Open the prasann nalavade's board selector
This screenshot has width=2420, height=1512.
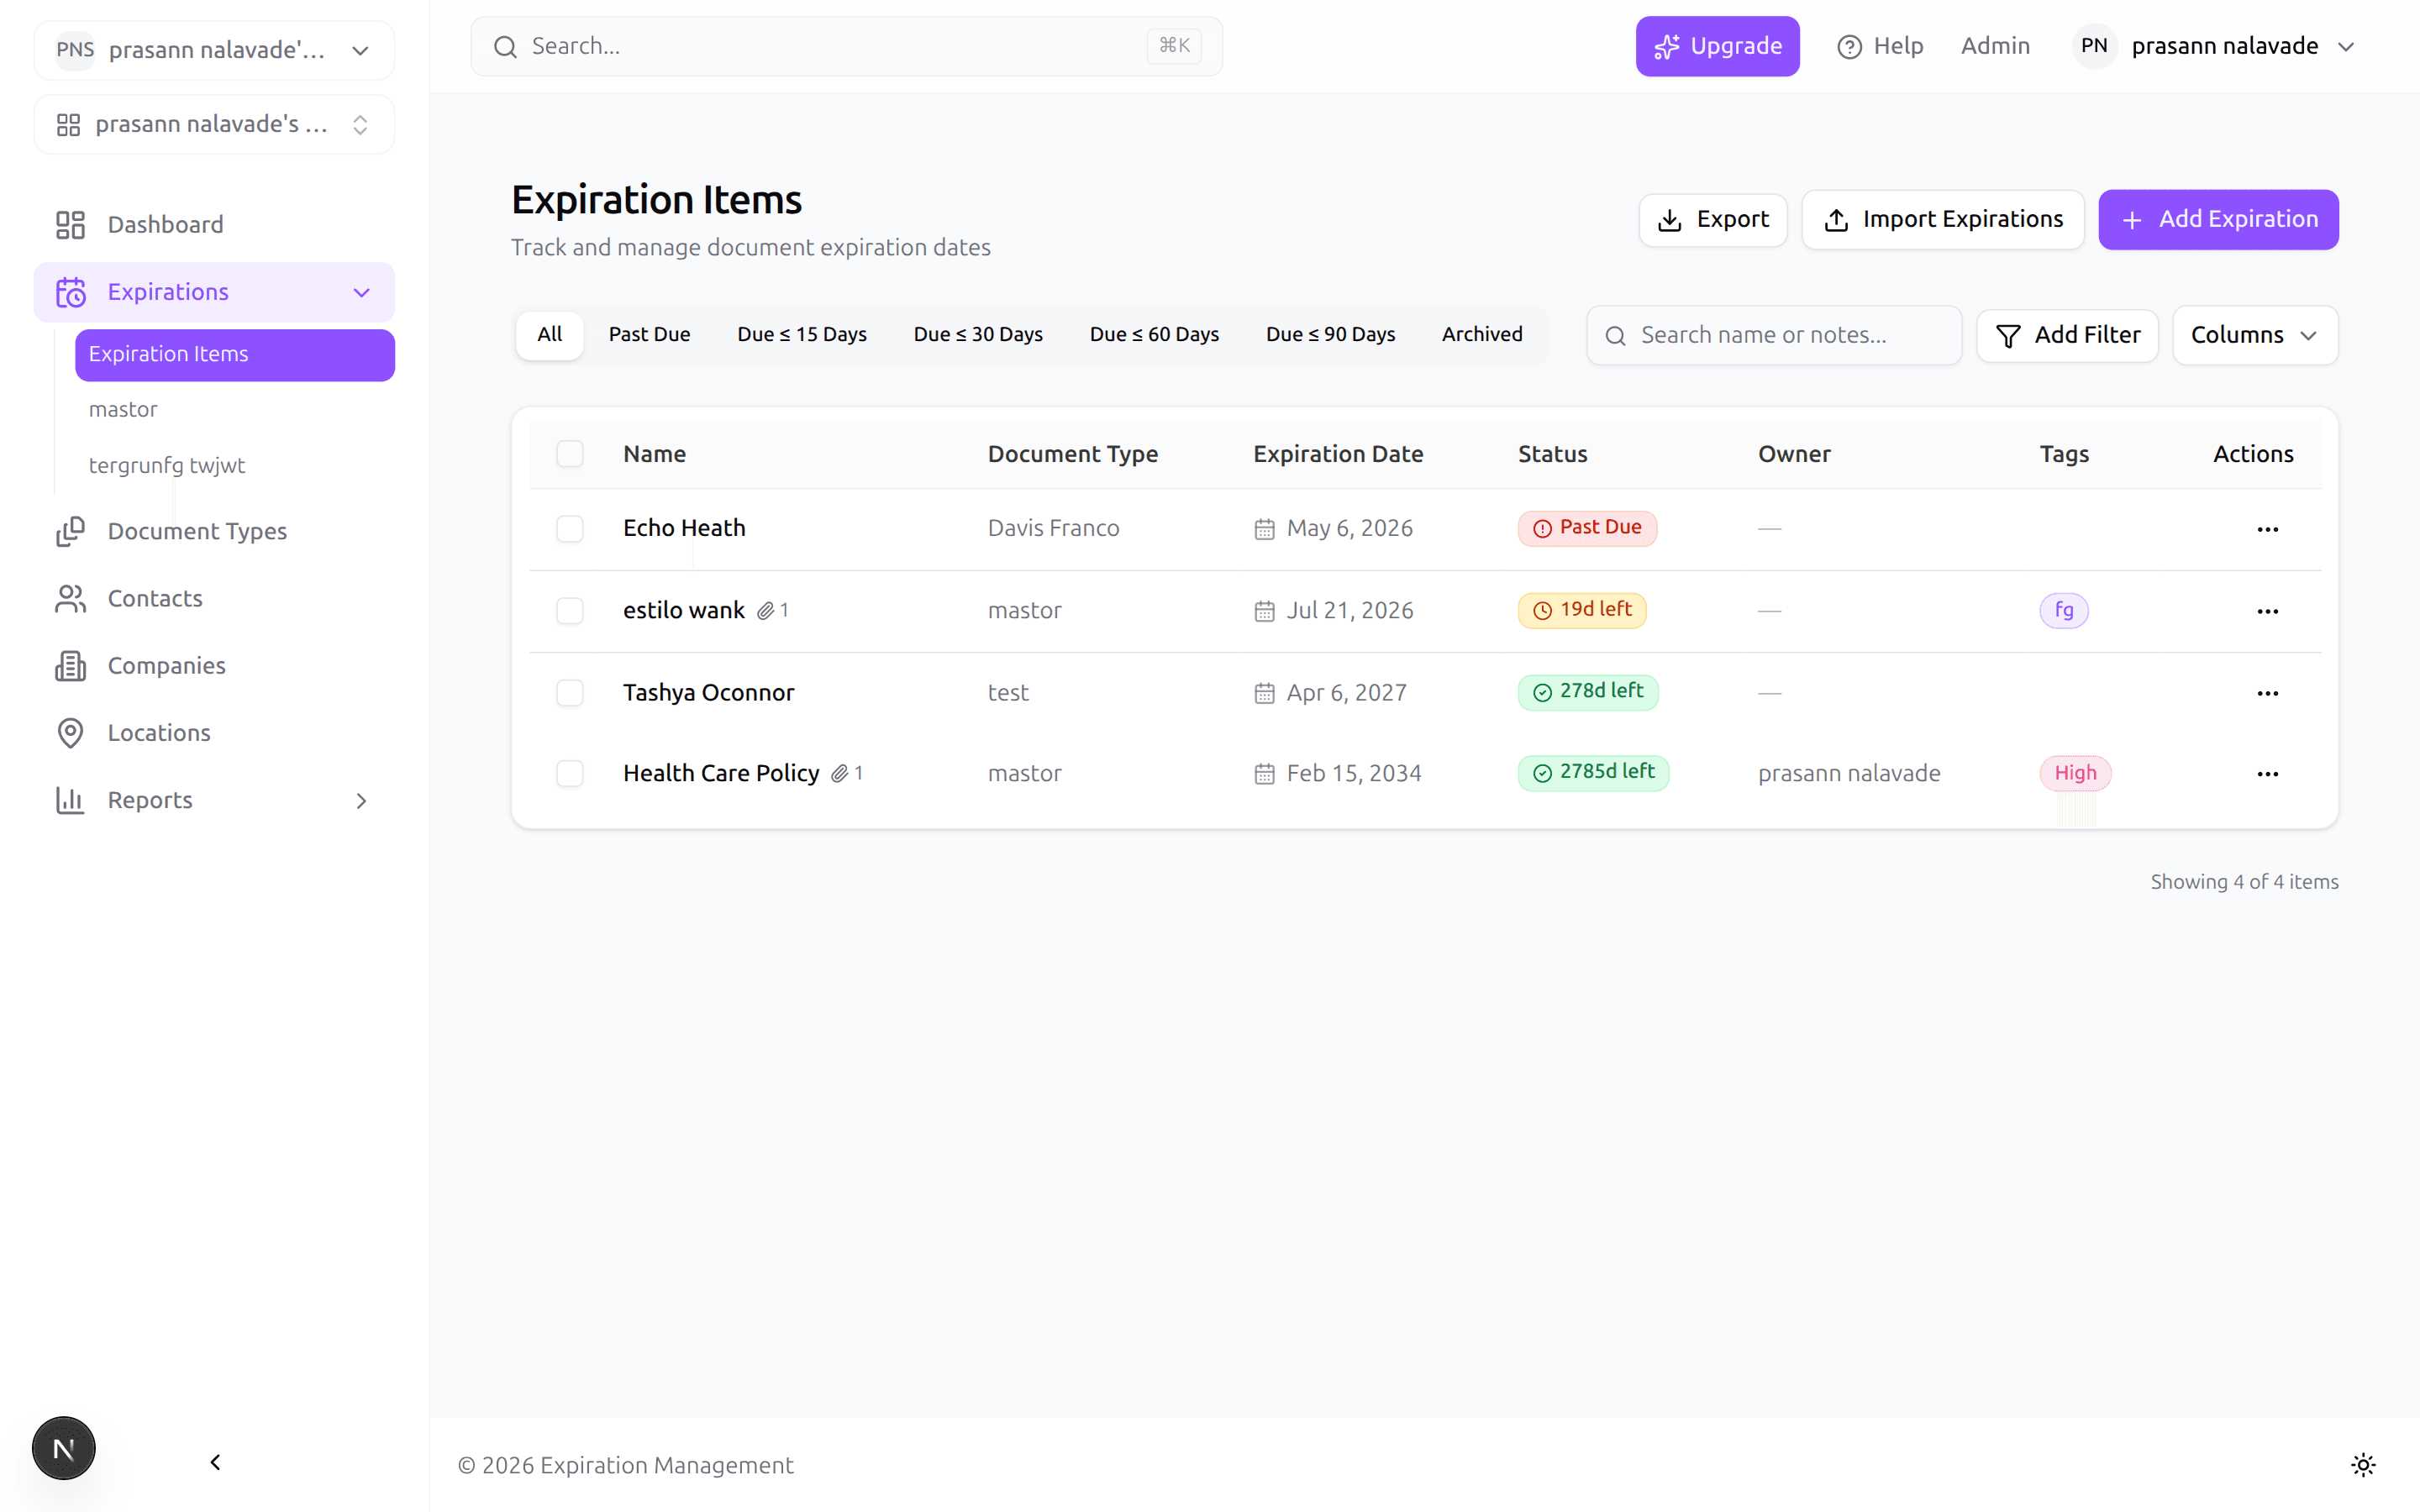click(x=214, y=124)
